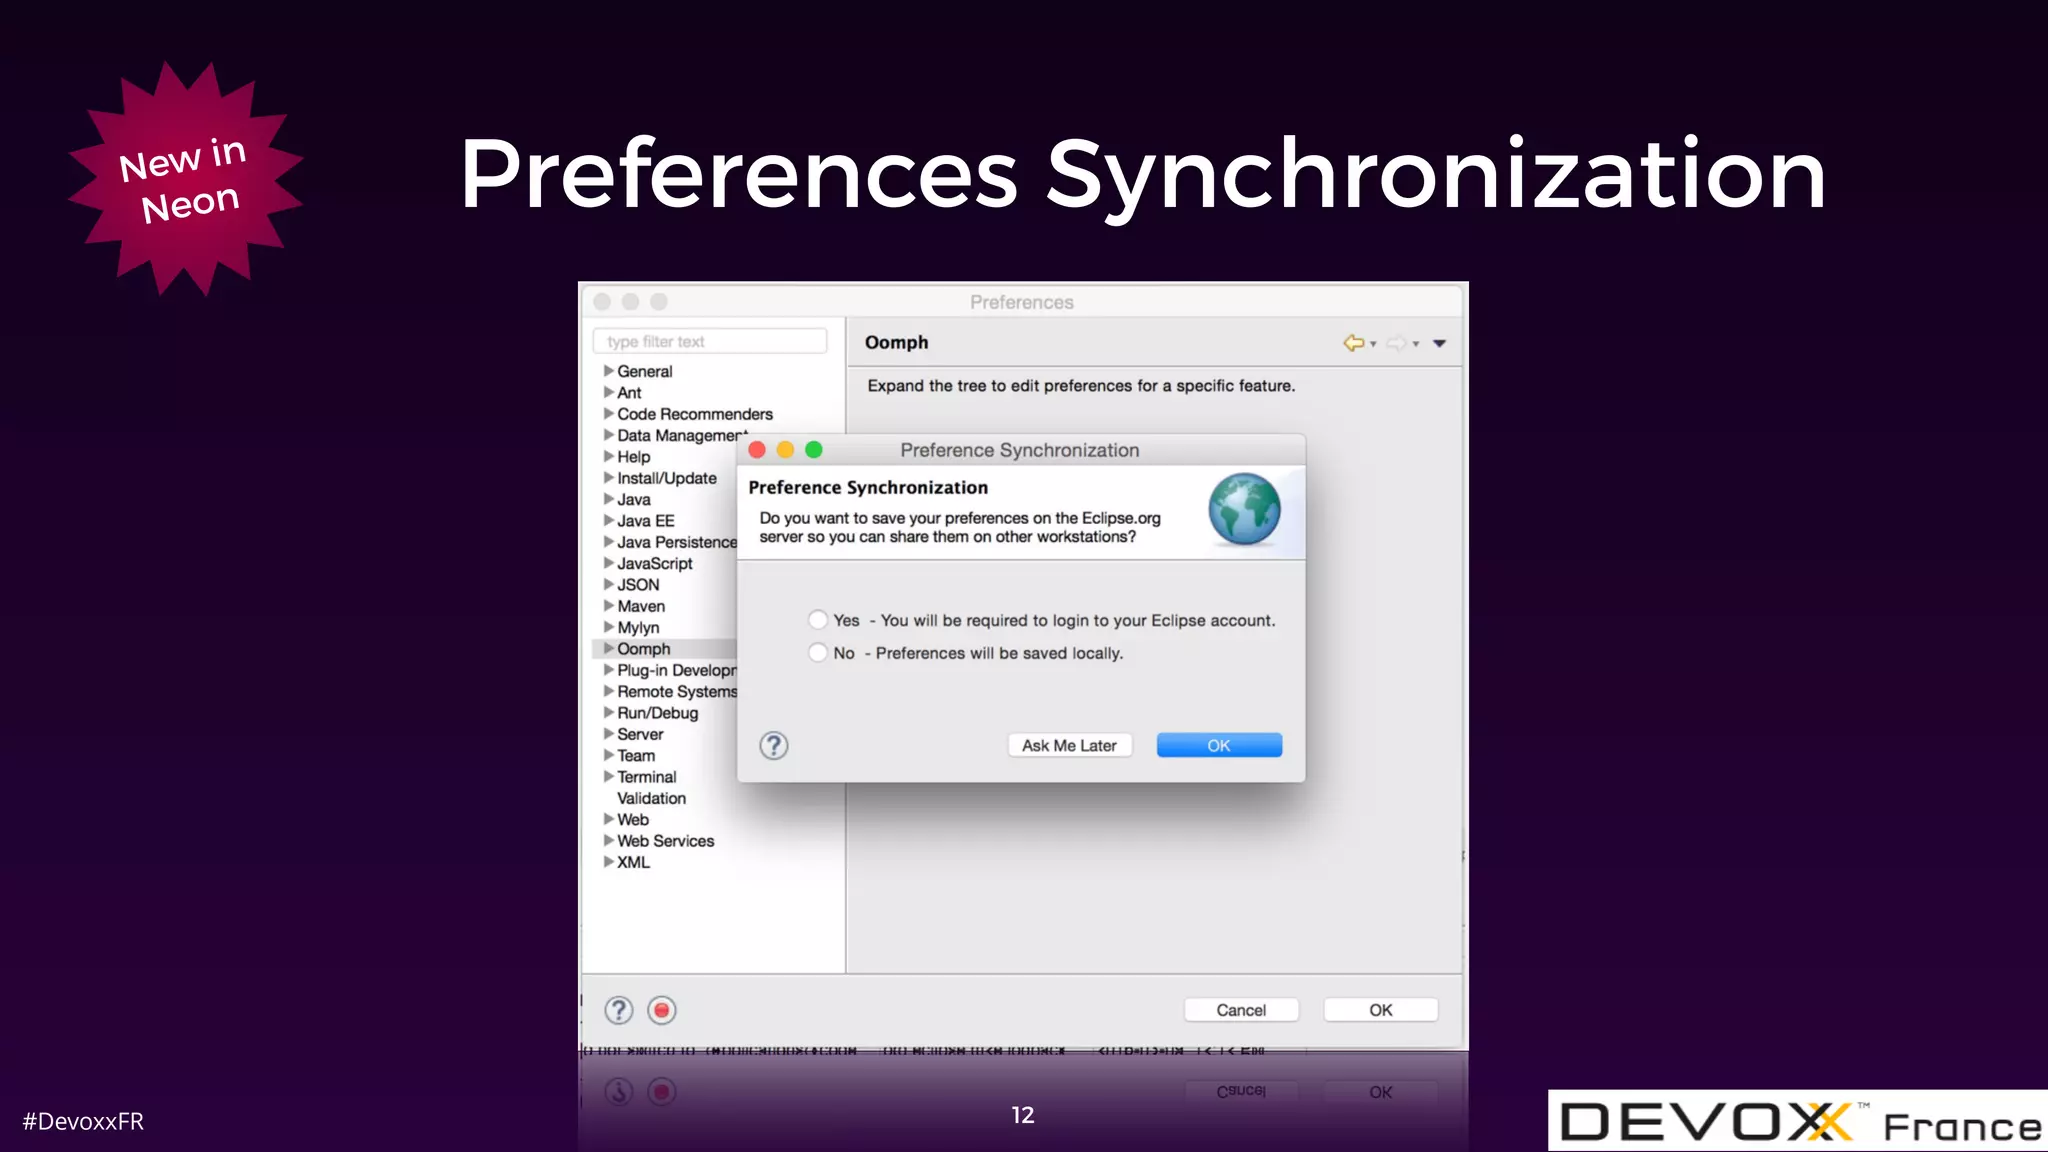Confirm with the blue OK button
This screenshot has width=2048, height=1152.
pyautogui.click(x=1219, y=745)
